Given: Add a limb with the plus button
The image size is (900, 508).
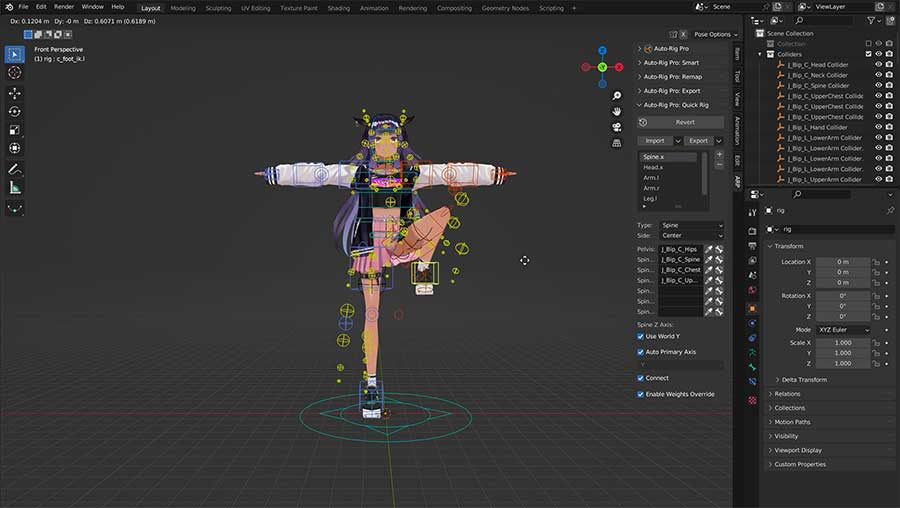Looking at the screenshot, I should click(x=719, y=155).
